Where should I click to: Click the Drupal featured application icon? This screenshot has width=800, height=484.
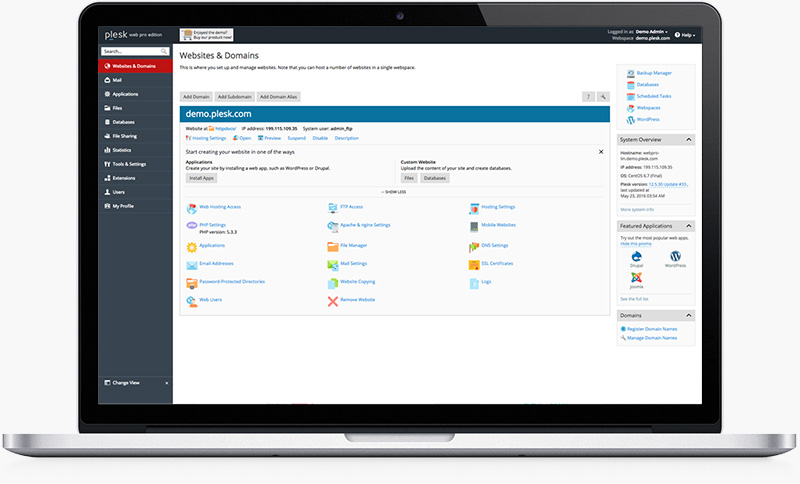636,257
